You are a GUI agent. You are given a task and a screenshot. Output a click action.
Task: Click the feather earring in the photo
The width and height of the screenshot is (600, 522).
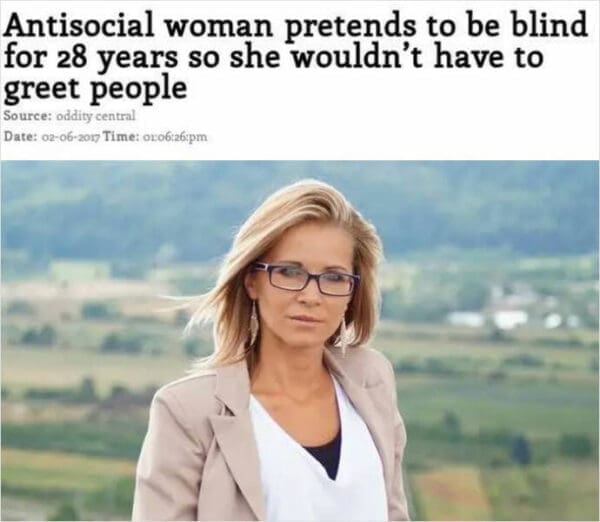tap(254, 322)
